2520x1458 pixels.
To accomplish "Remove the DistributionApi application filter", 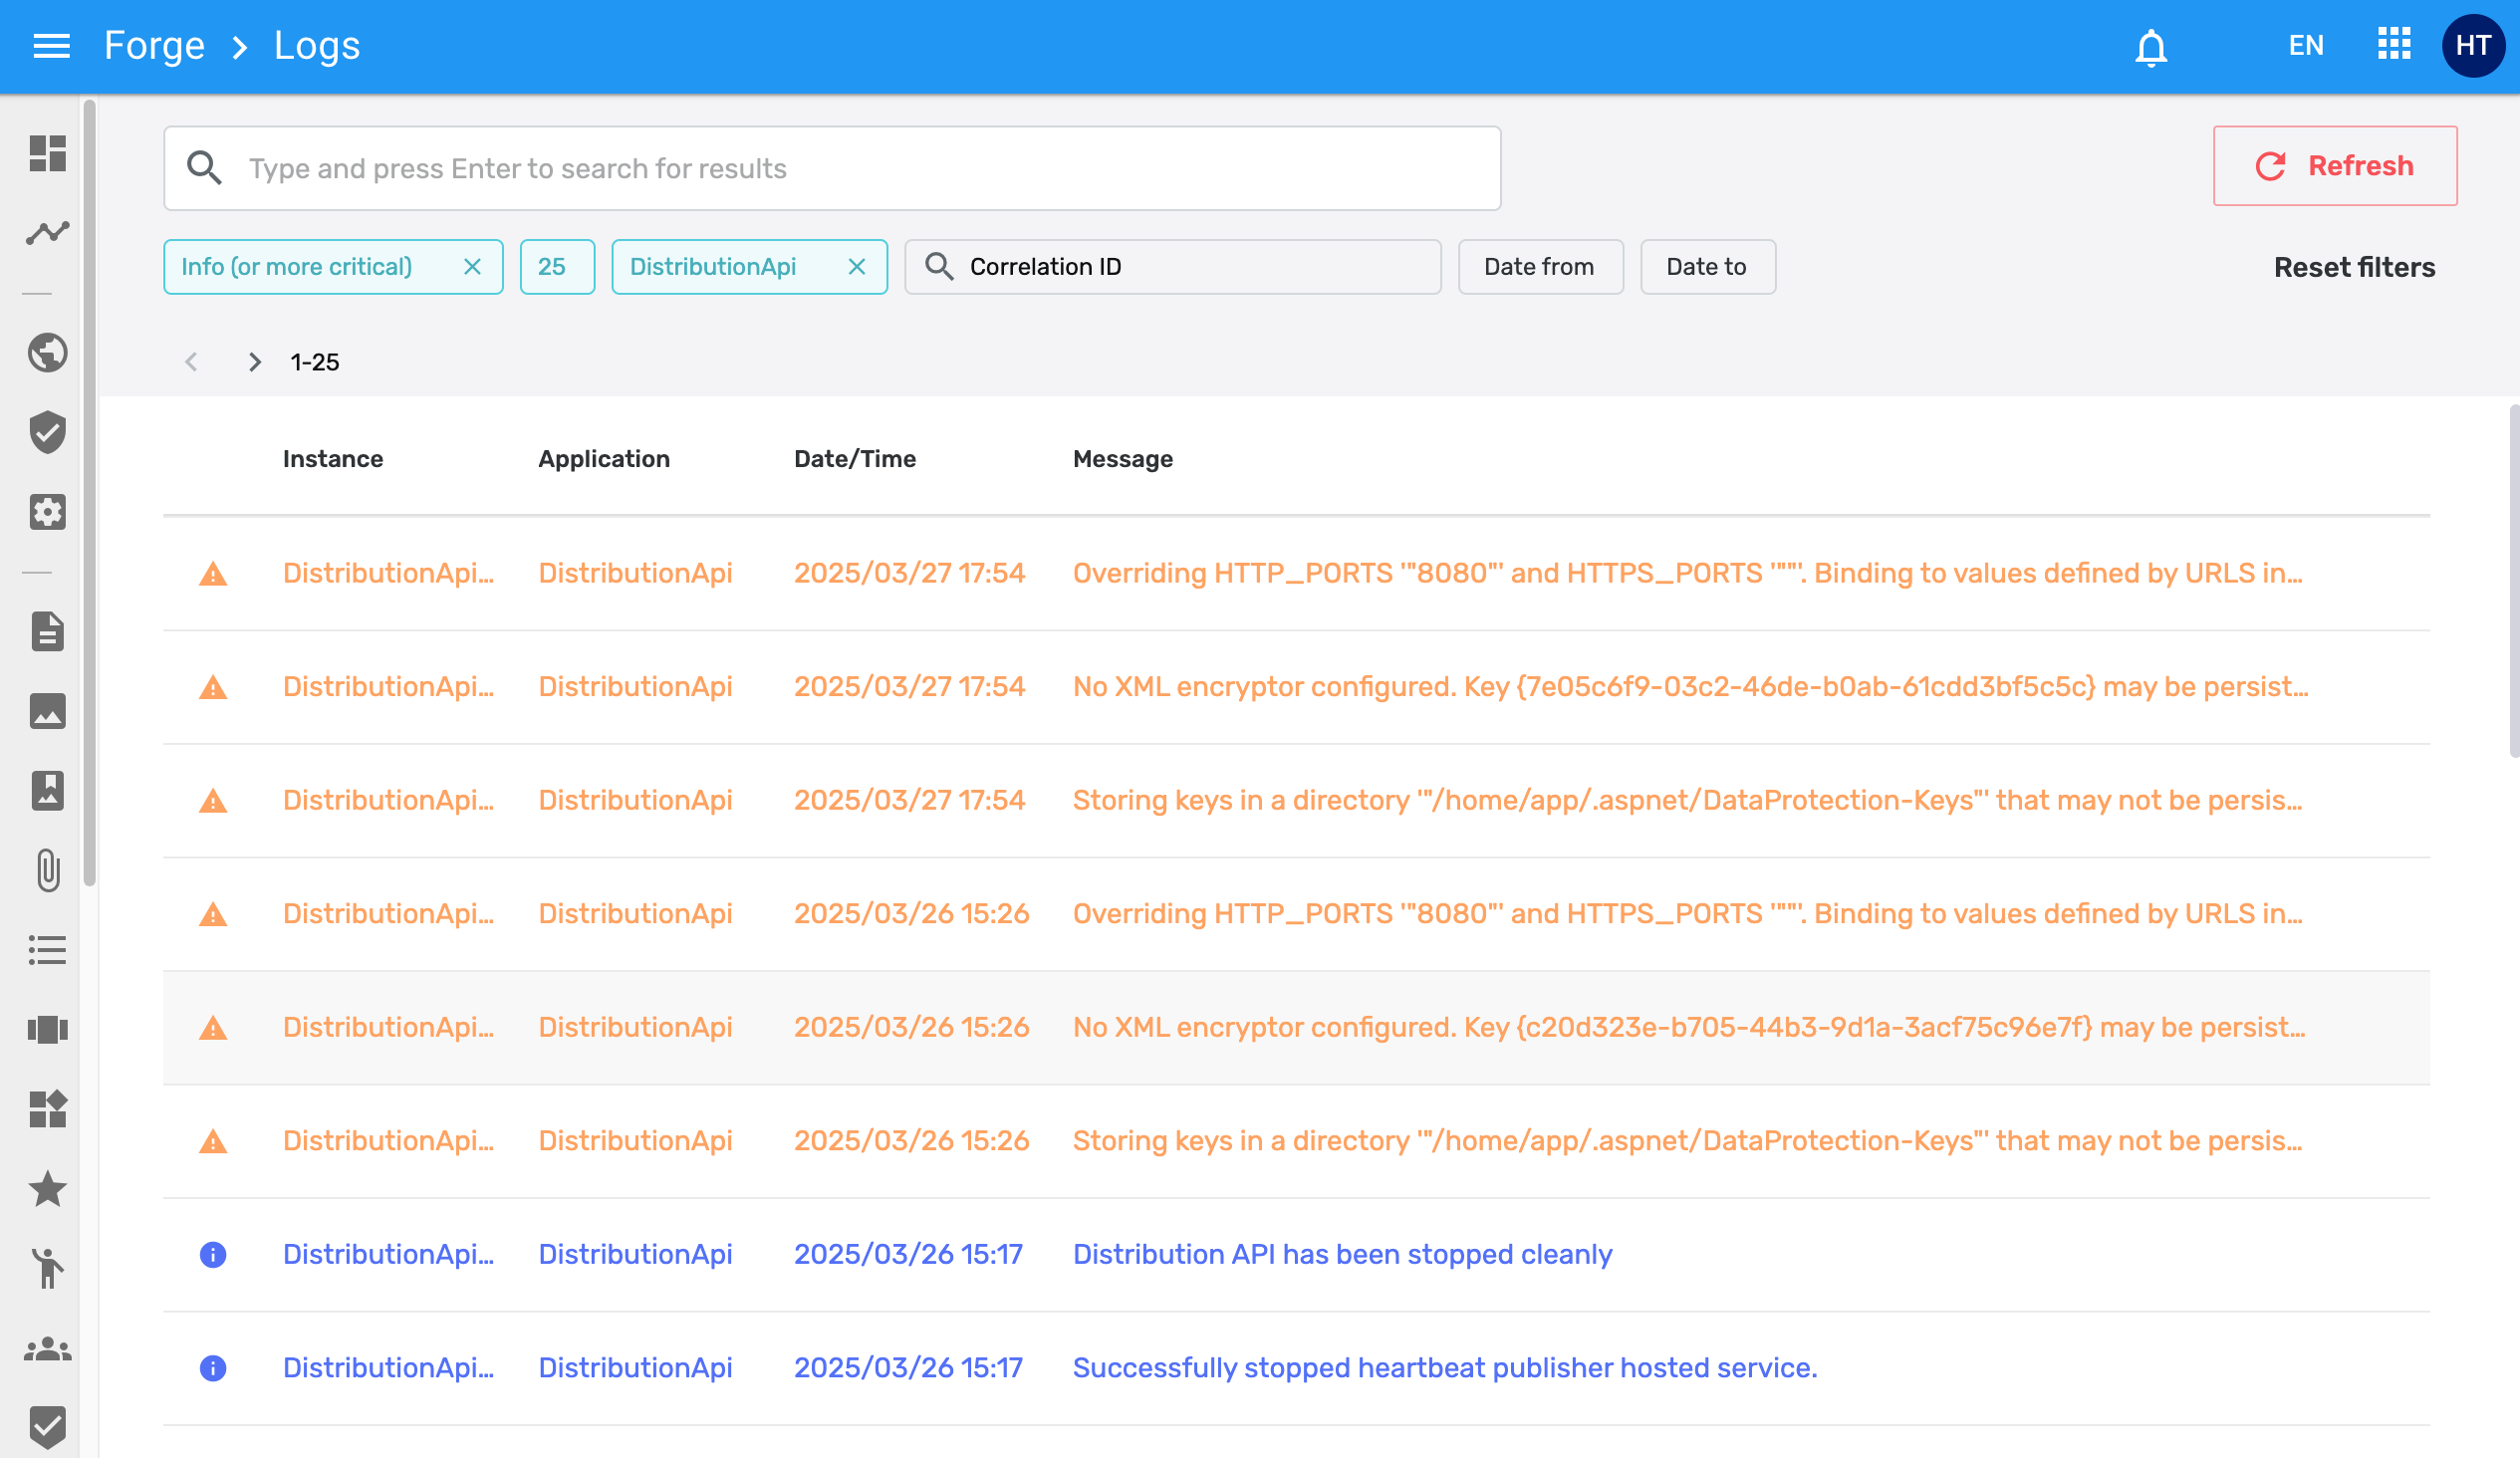I will tap(857, 267).
